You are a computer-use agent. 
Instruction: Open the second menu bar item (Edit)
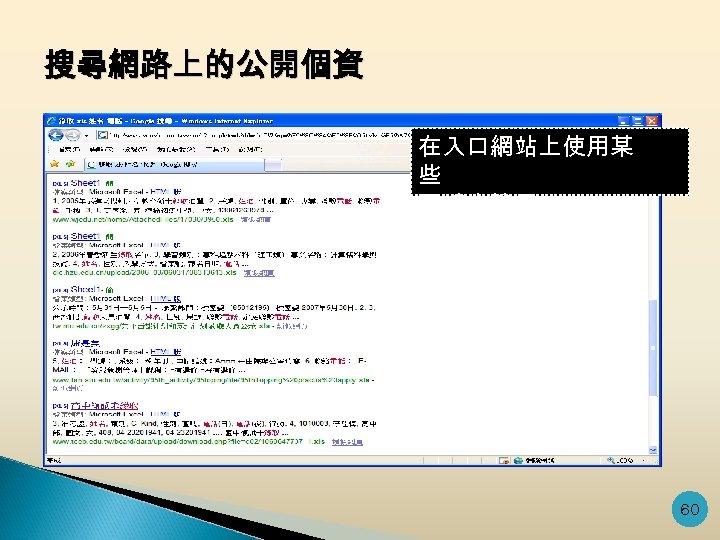[101, 149]
